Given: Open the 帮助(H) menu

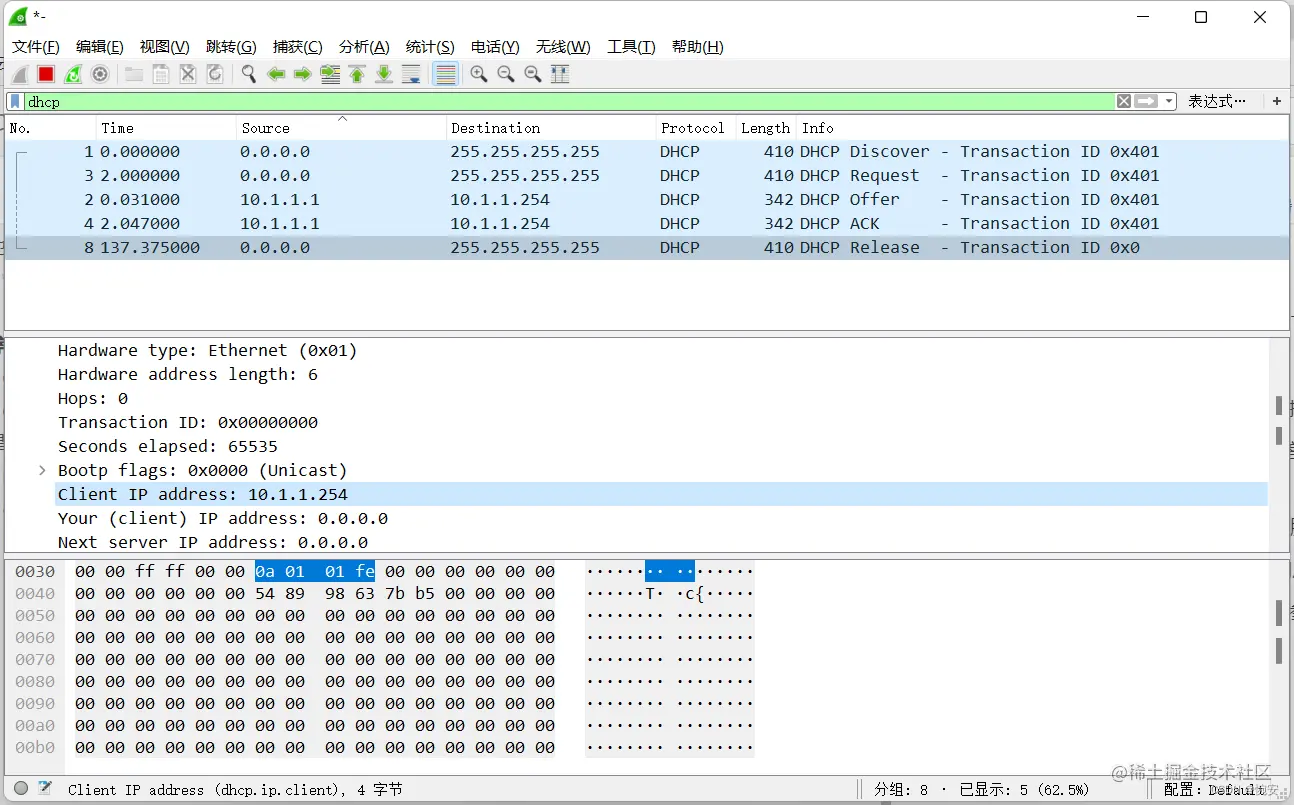Looking at the screenshot, I should [x=698, y=47].
